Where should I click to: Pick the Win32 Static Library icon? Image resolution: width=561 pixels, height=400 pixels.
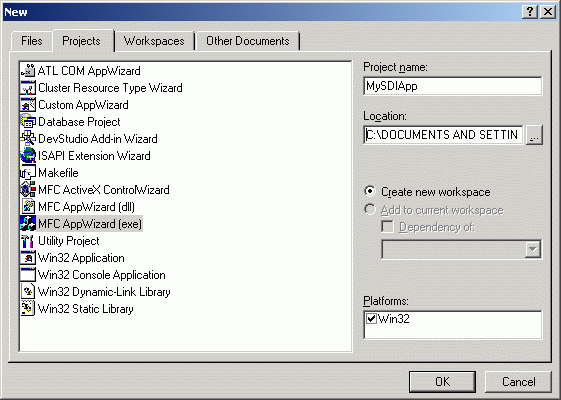(x=28, y=309)
